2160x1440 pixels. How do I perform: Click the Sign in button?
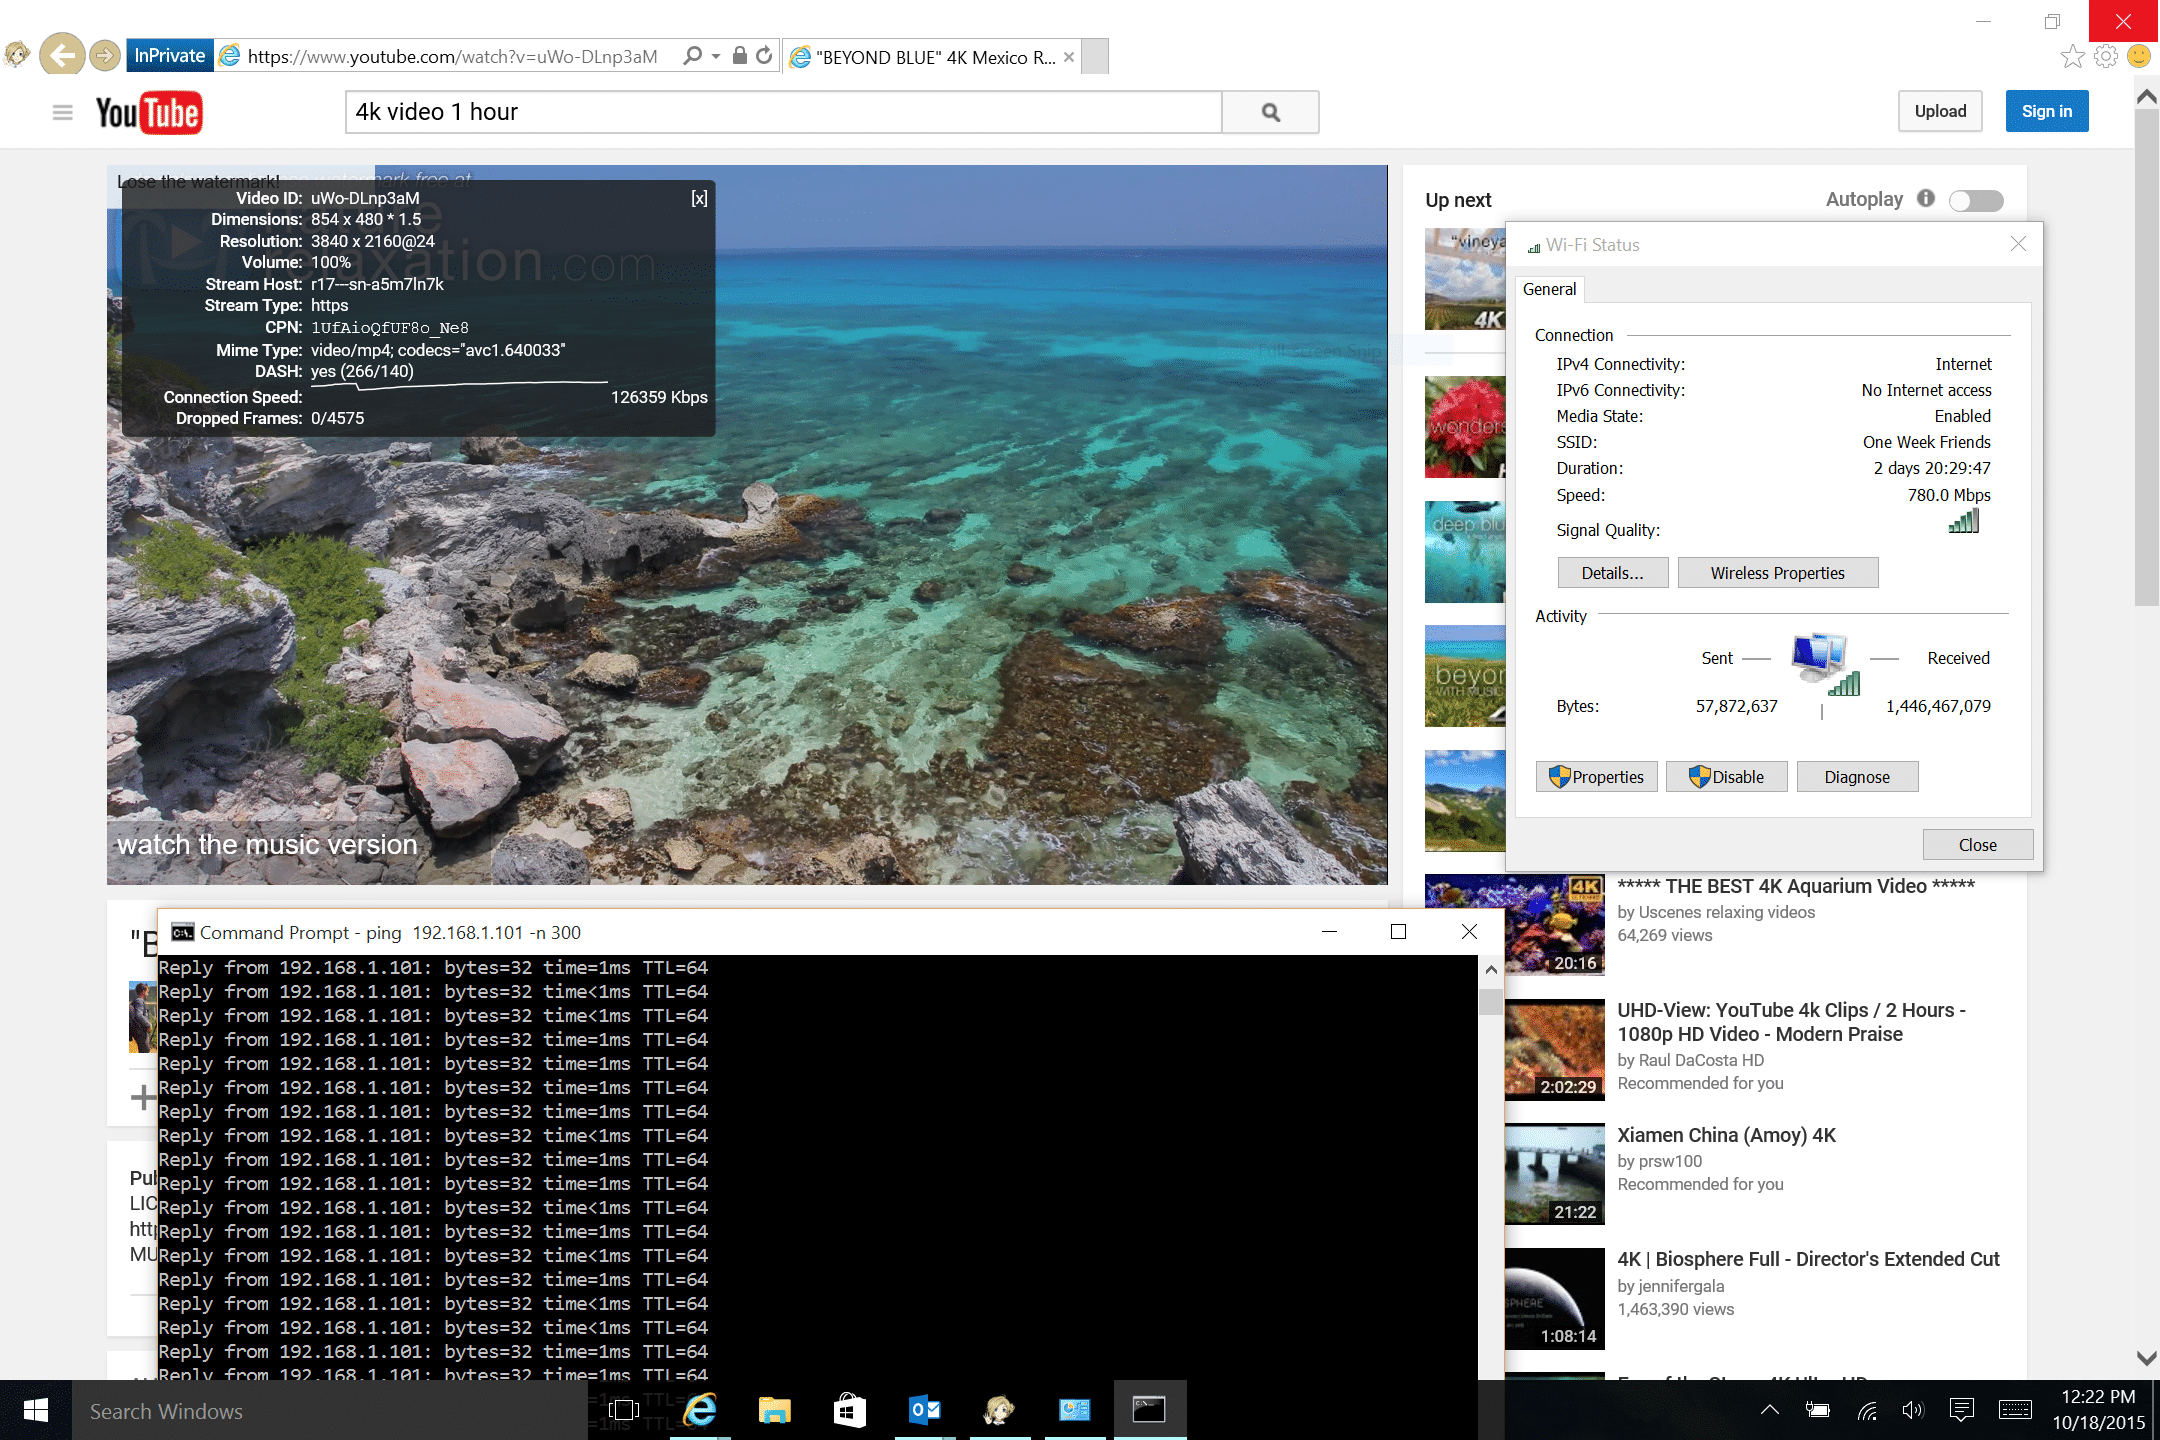pyautogui.click(x=2047, y=111)
